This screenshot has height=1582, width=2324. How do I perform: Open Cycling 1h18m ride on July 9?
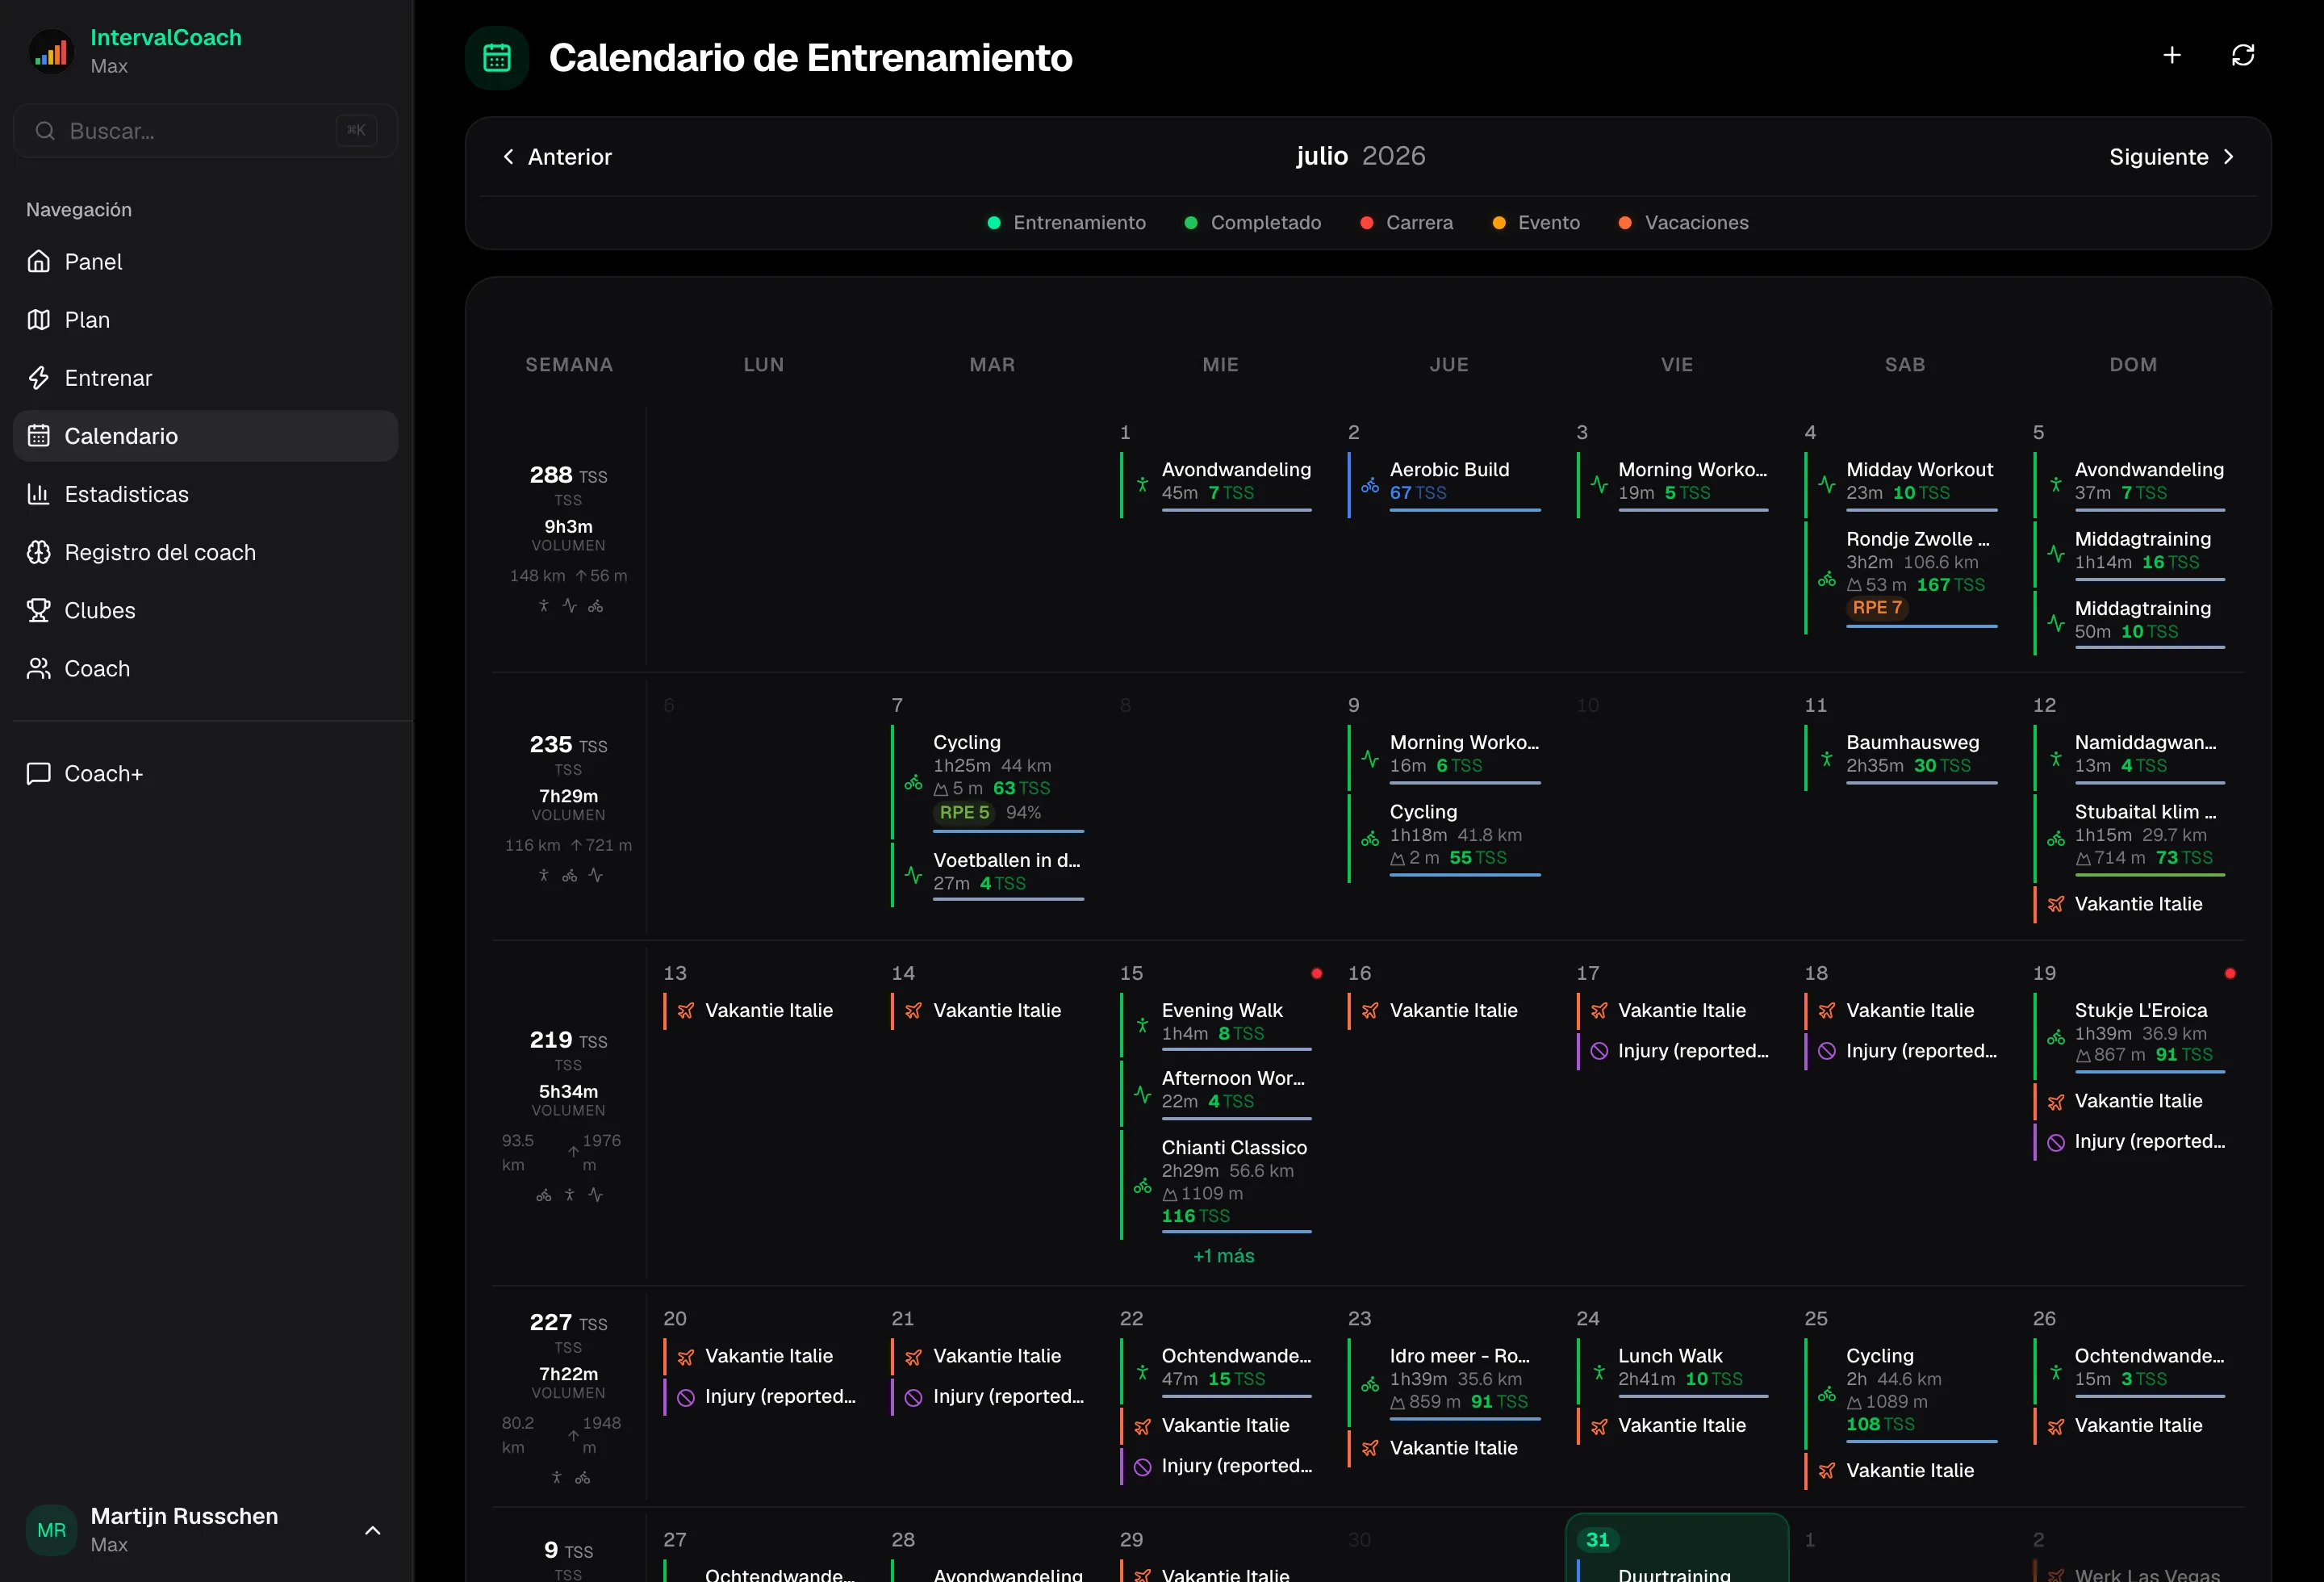point(1445,839)
